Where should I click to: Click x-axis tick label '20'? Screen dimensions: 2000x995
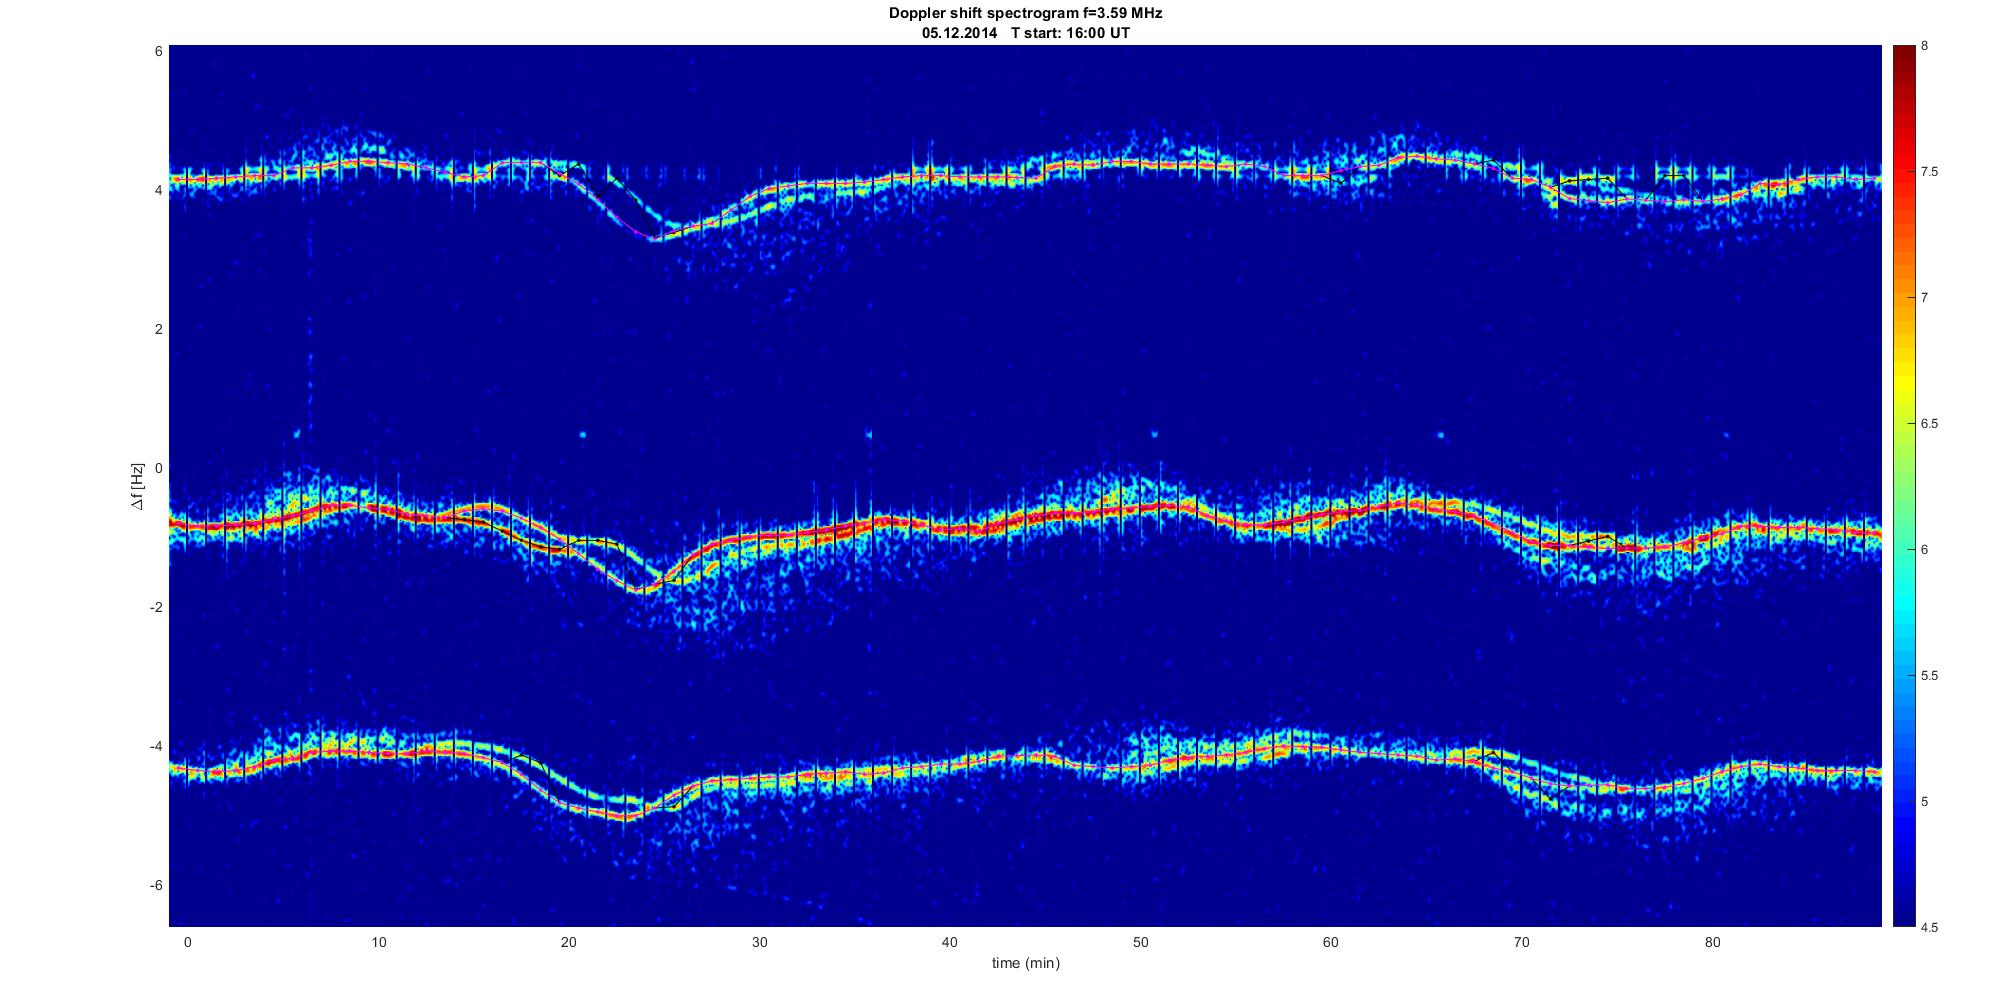coord(568,942)
